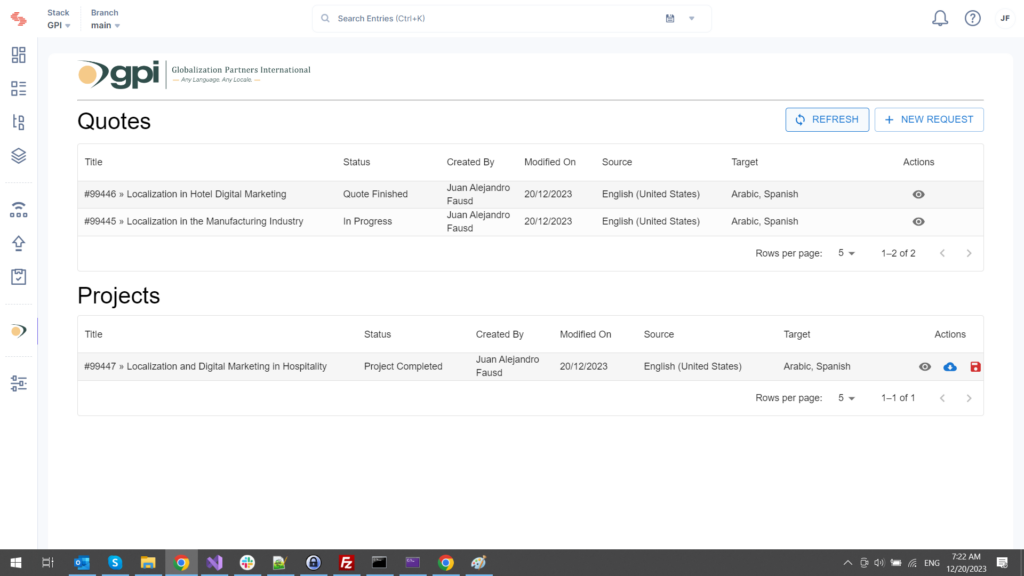Select quote '#99445 » Localization in the Manufacturing Industry'
Viewport: 1024px width, 576px height.
(x=193, y=221)
